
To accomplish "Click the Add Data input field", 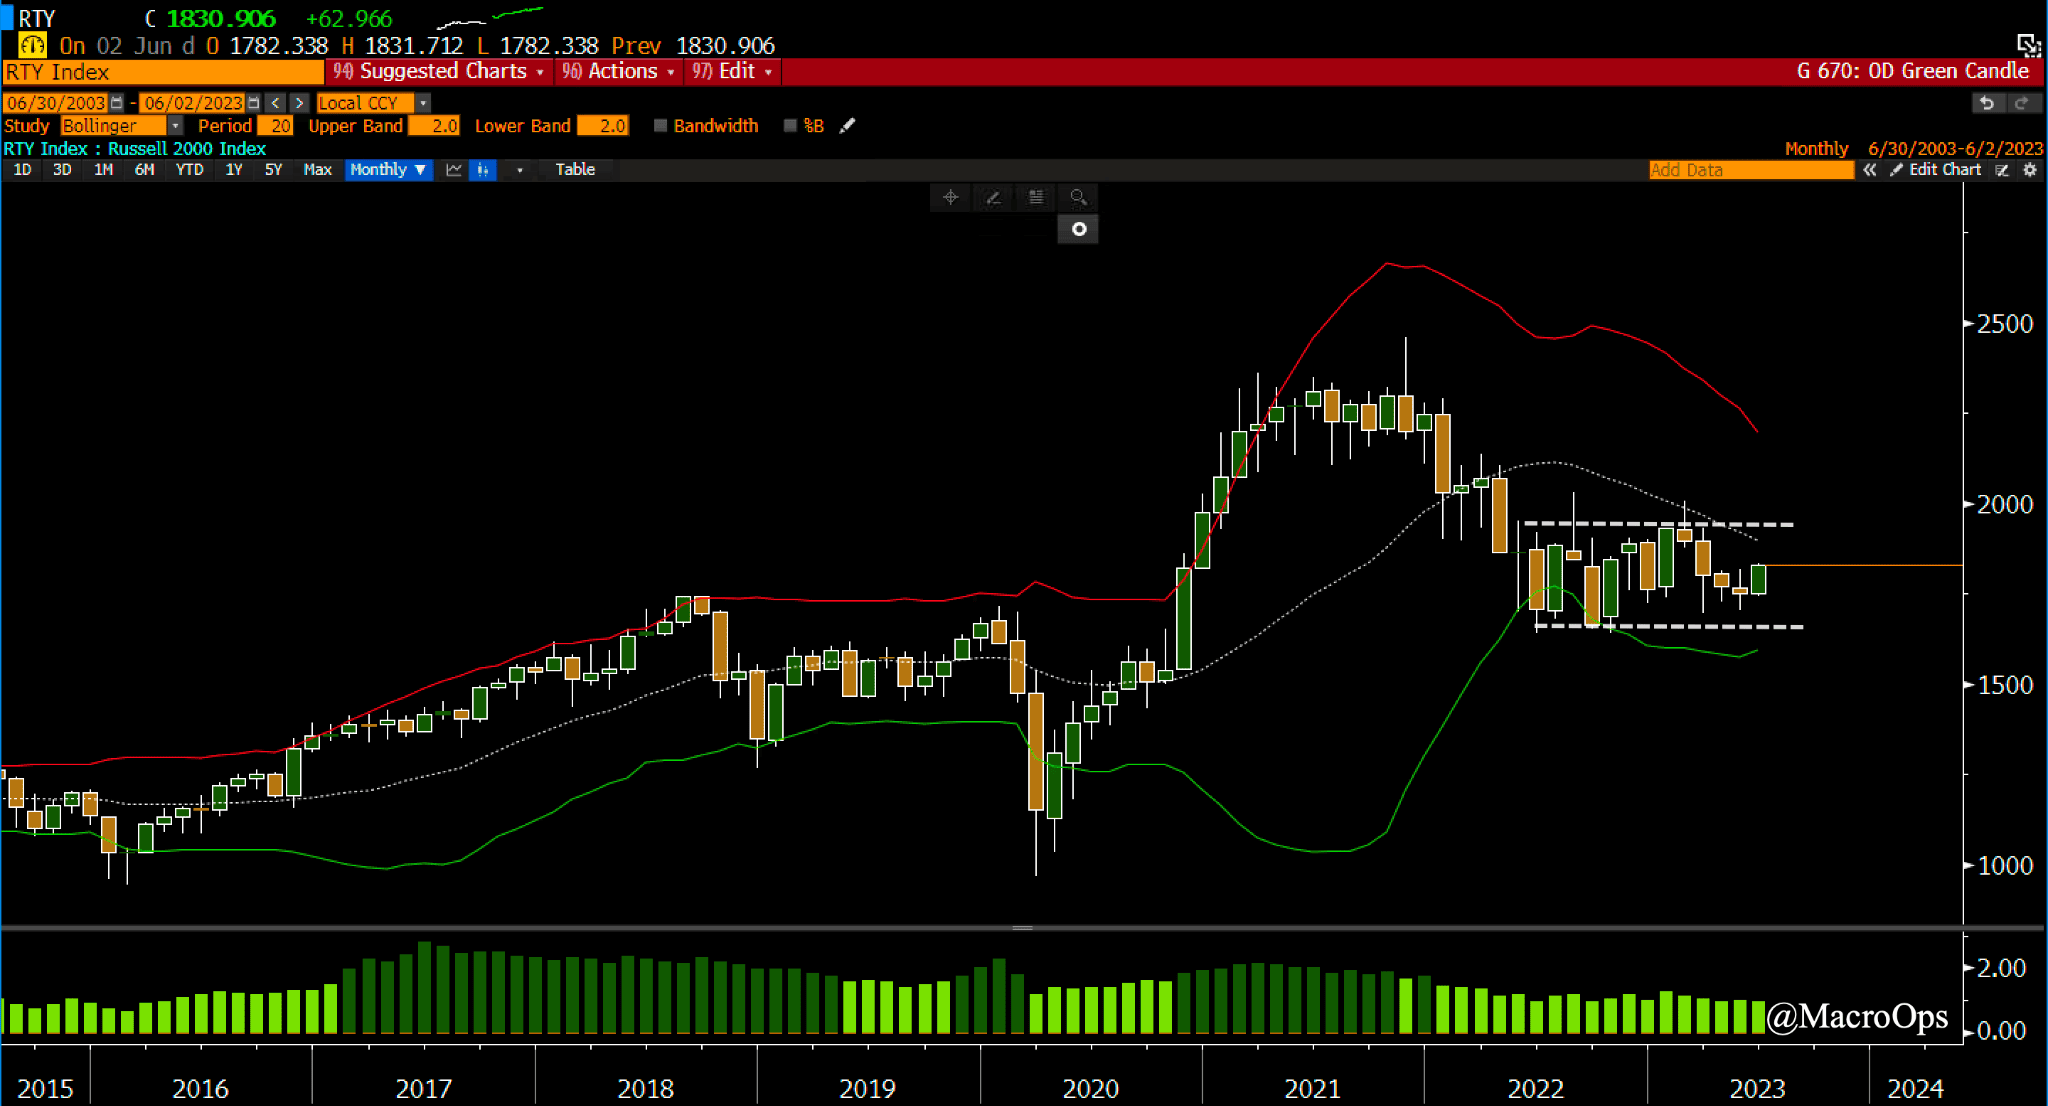I will click(1750, 170).
